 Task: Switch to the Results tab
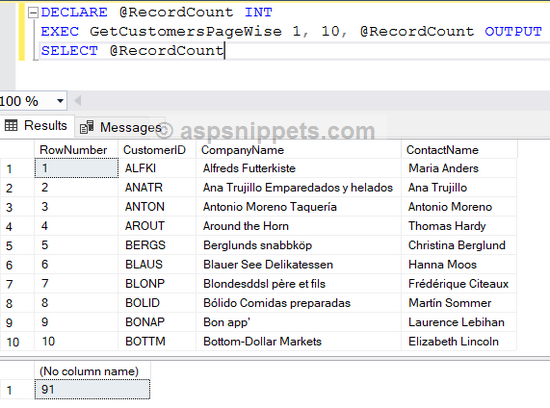click(x=37, y=126)
